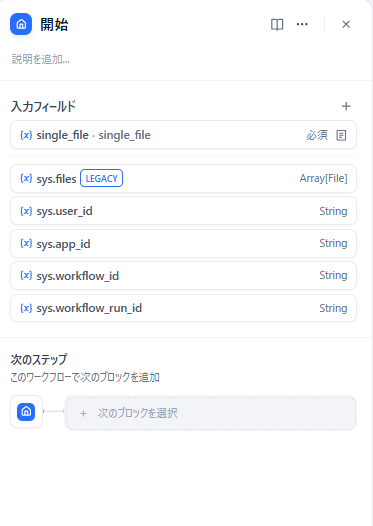Screen dimensions: 373x526
Task: Select the sys.workflow_id variable row
Action: (x=183, y=275)
